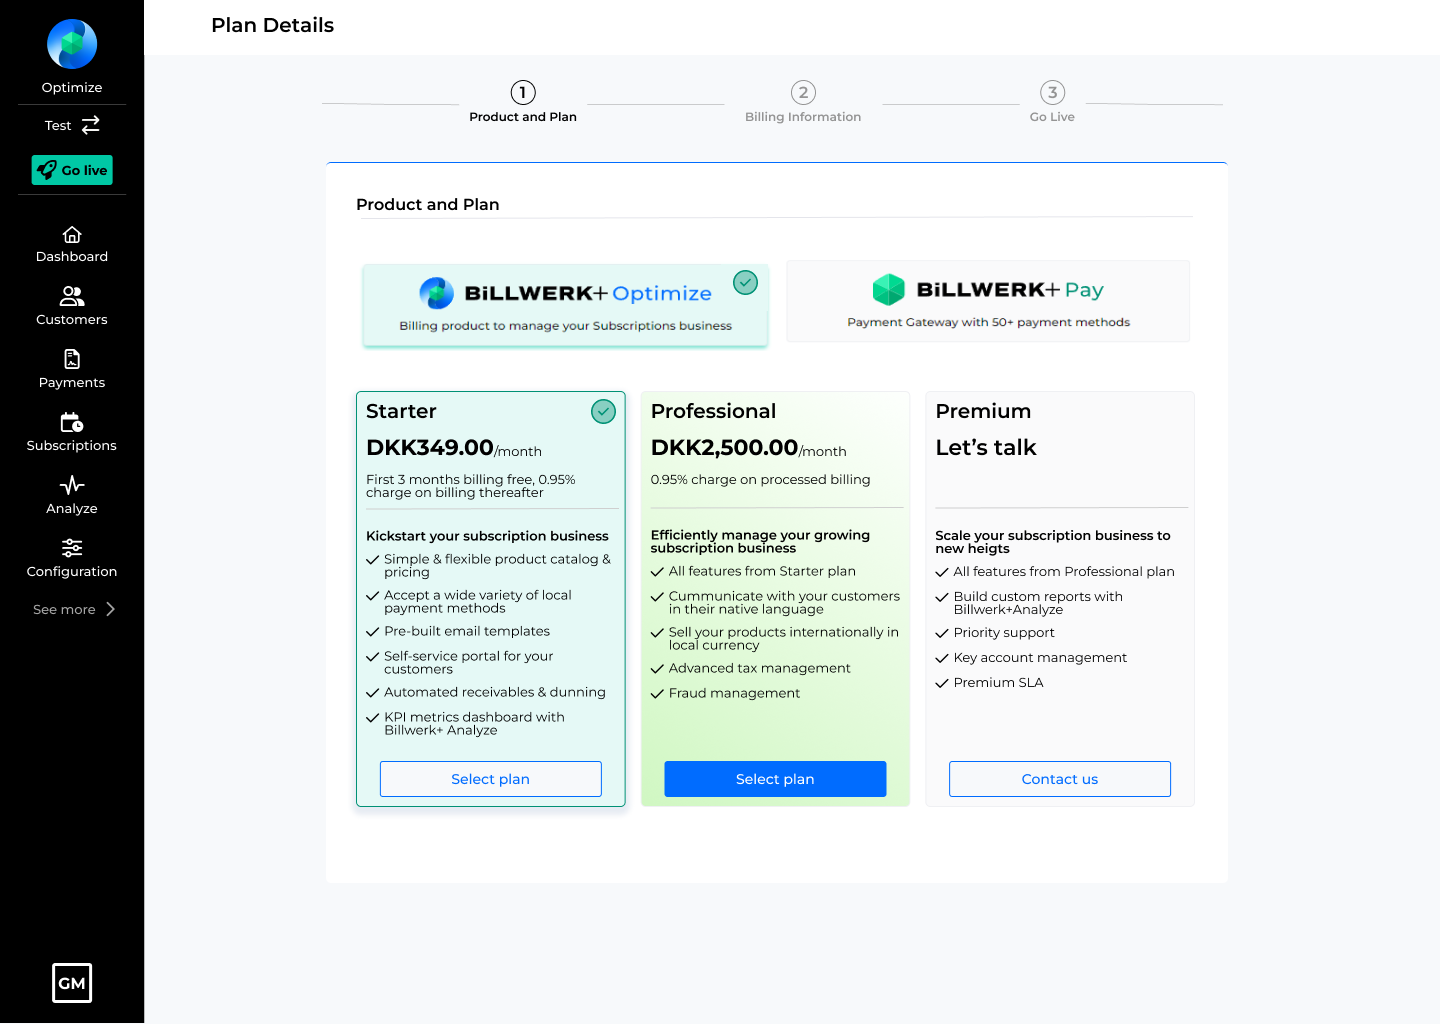Open Dashboard via the home icon
This screenshot has height=1024, width=1440.
pos(72,235)
